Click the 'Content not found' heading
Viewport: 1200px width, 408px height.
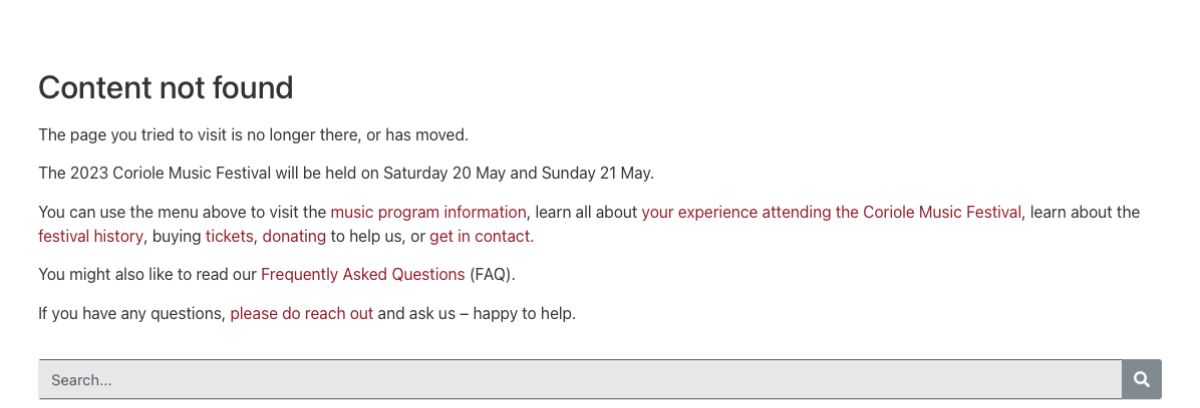tap(166, 88)
